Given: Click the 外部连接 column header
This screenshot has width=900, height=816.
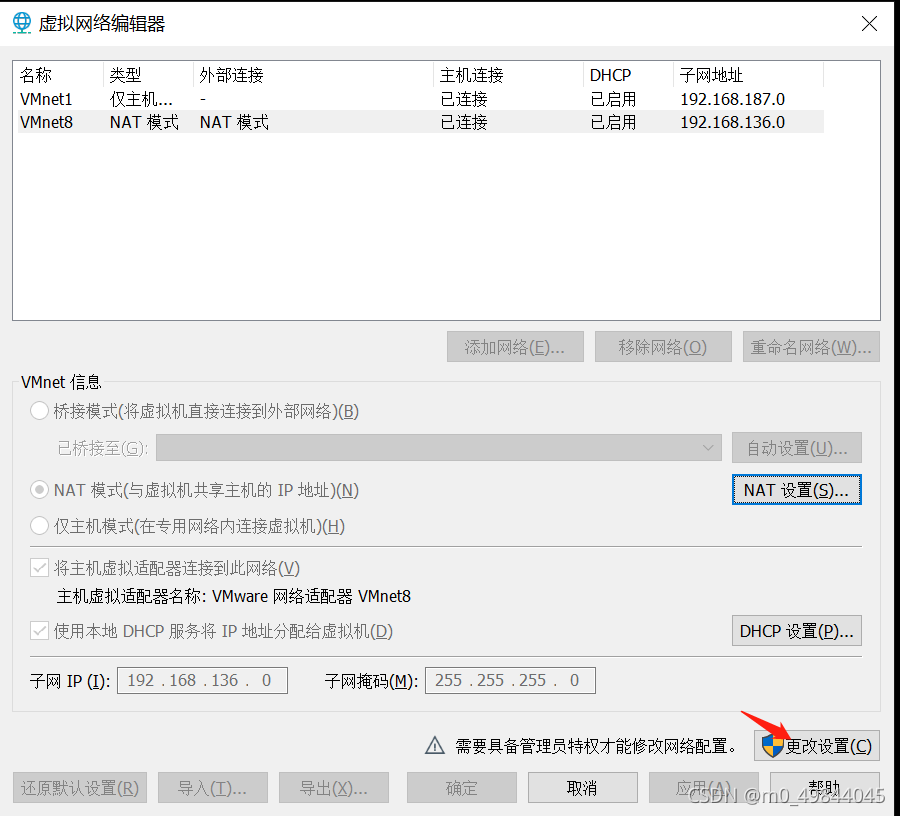Looking at the screenshot, I should tap(313, 75).
